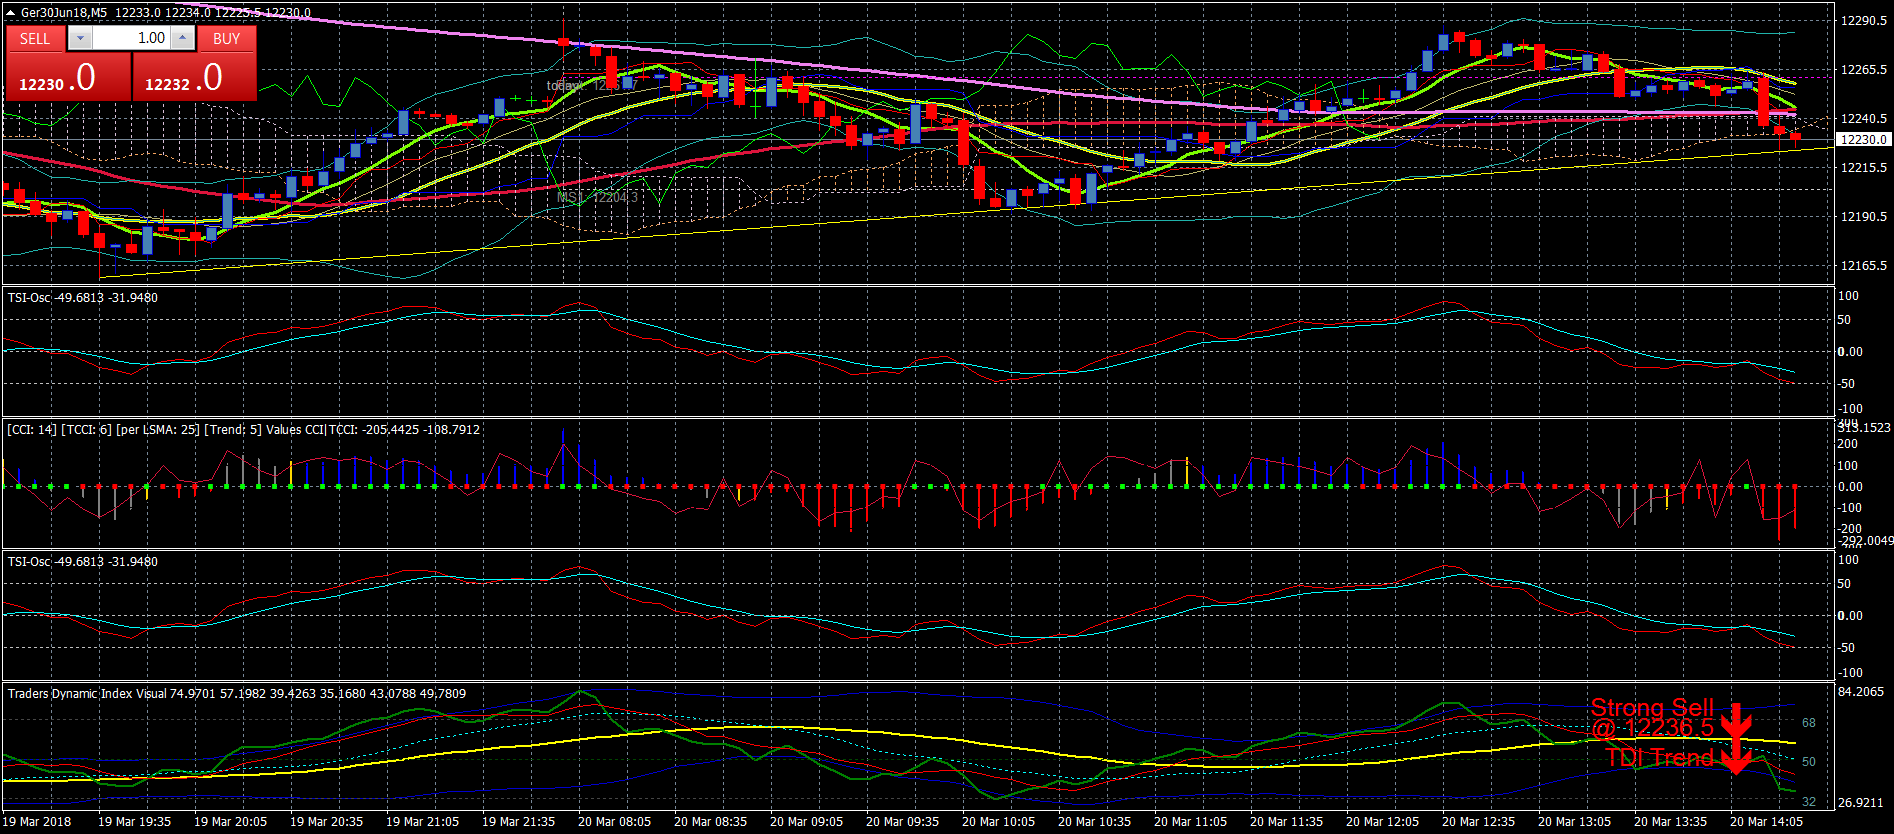This screenshot has height=834, width=1894.
Task: Click the MS1 12204.3 chart label
Action: tap(597, 197)
